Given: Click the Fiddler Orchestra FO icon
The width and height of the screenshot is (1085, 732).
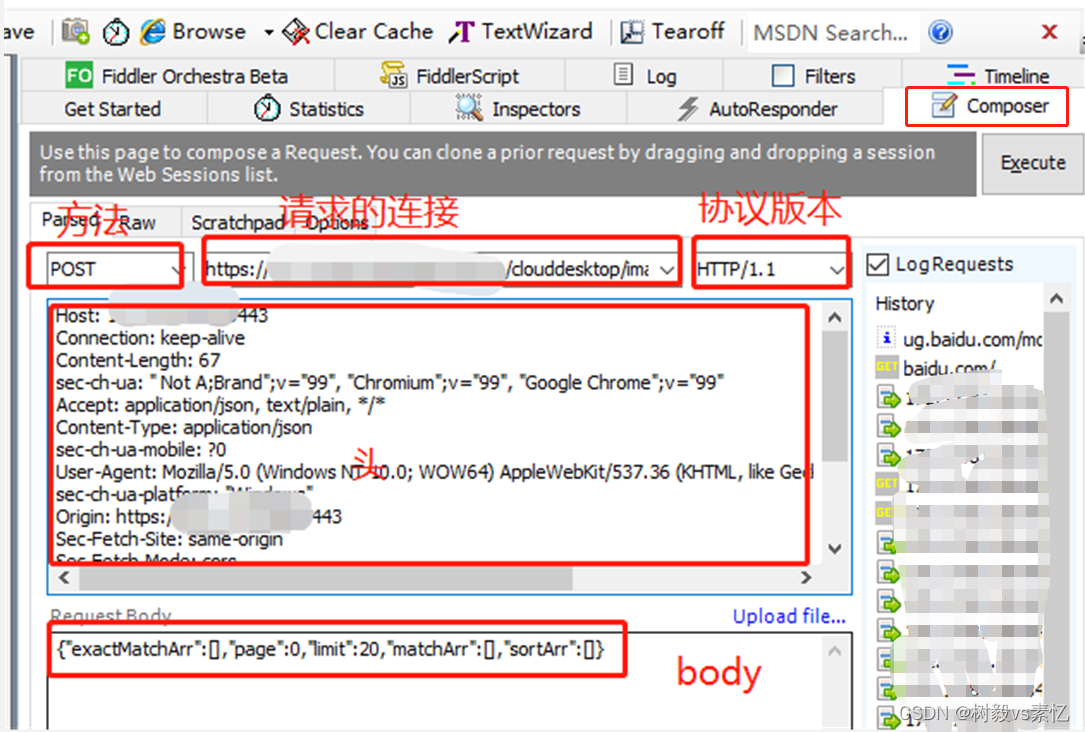Looking at the screenshot, I should point(78,75).
